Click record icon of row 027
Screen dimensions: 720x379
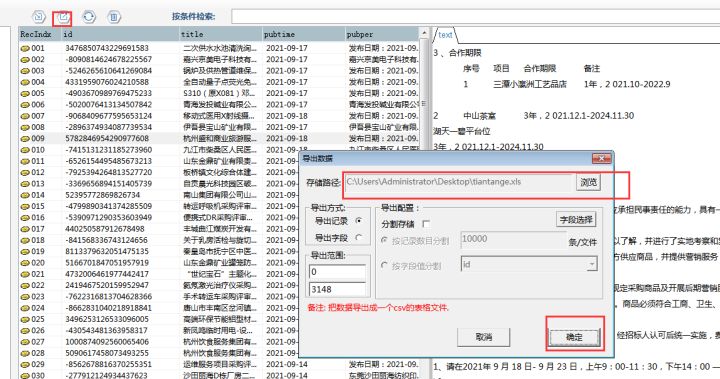pos(25,342)
